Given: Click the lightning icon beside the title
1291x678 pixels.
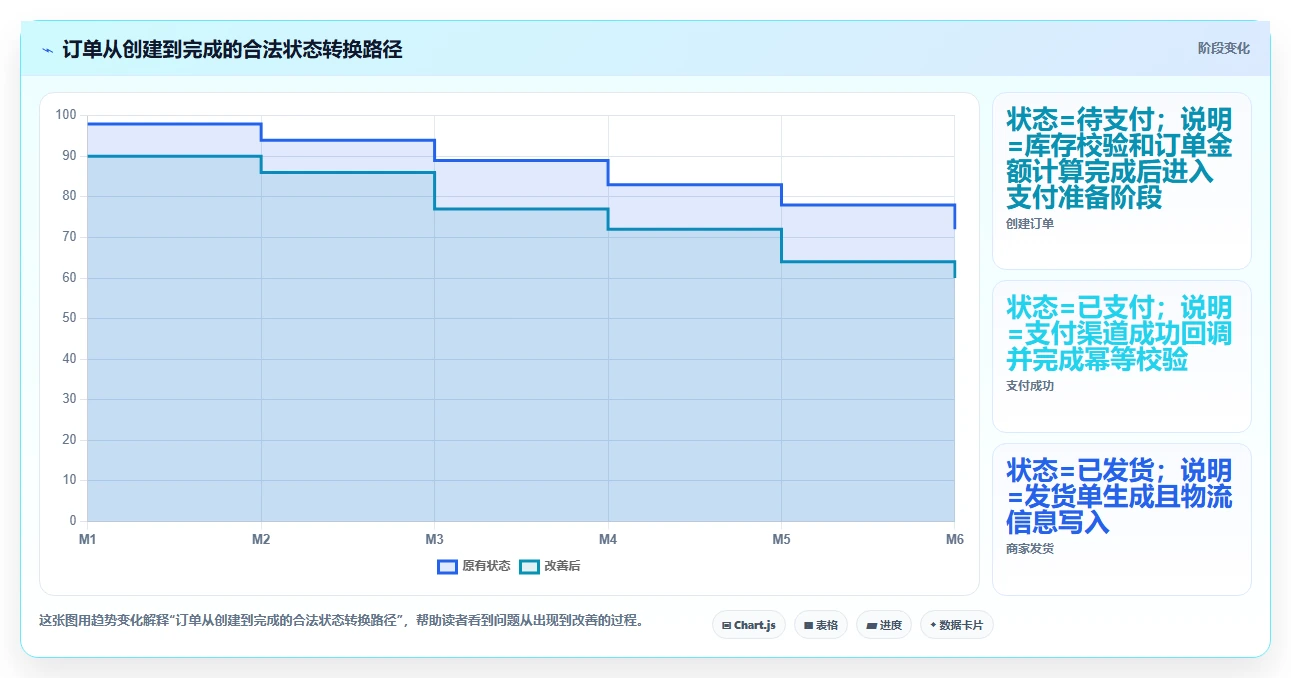Looking at the screenshot, I should click(x=47, y=49).
